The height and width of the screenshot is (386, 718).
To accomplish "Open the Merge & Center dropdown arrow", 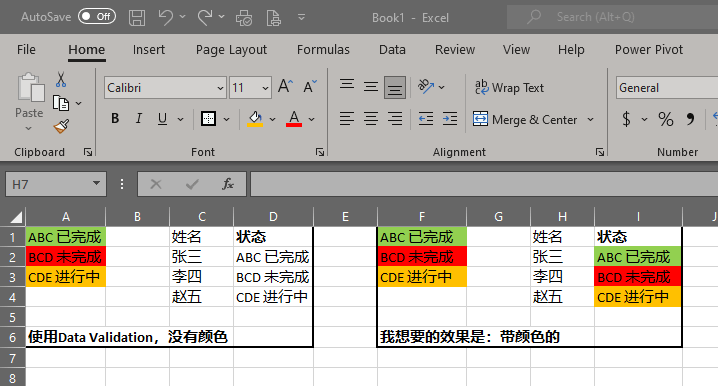I will pyautogui.click(x=591, y=120).
